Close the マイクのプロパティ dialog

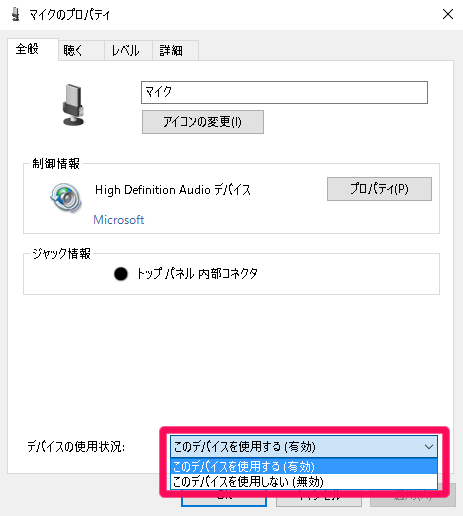(448, 14)
